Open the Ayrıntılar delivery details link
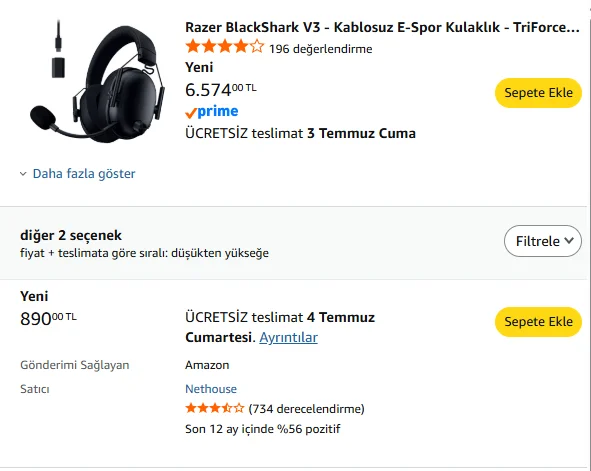 (x=288, y=337)
